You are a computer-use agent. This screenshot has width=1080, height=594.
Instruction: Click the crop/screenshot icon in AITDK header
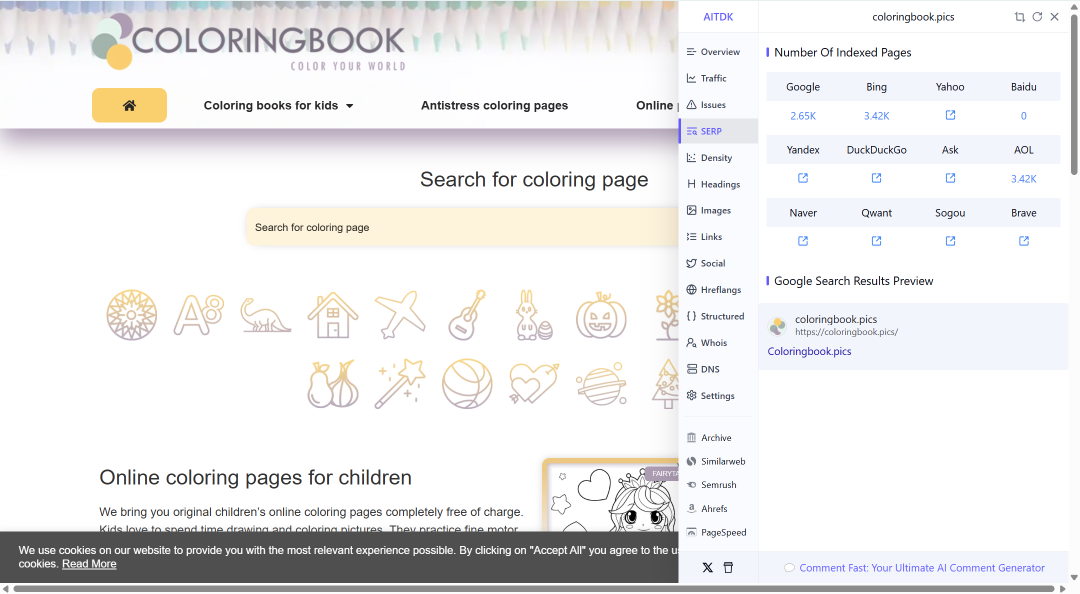point(1019,17)
